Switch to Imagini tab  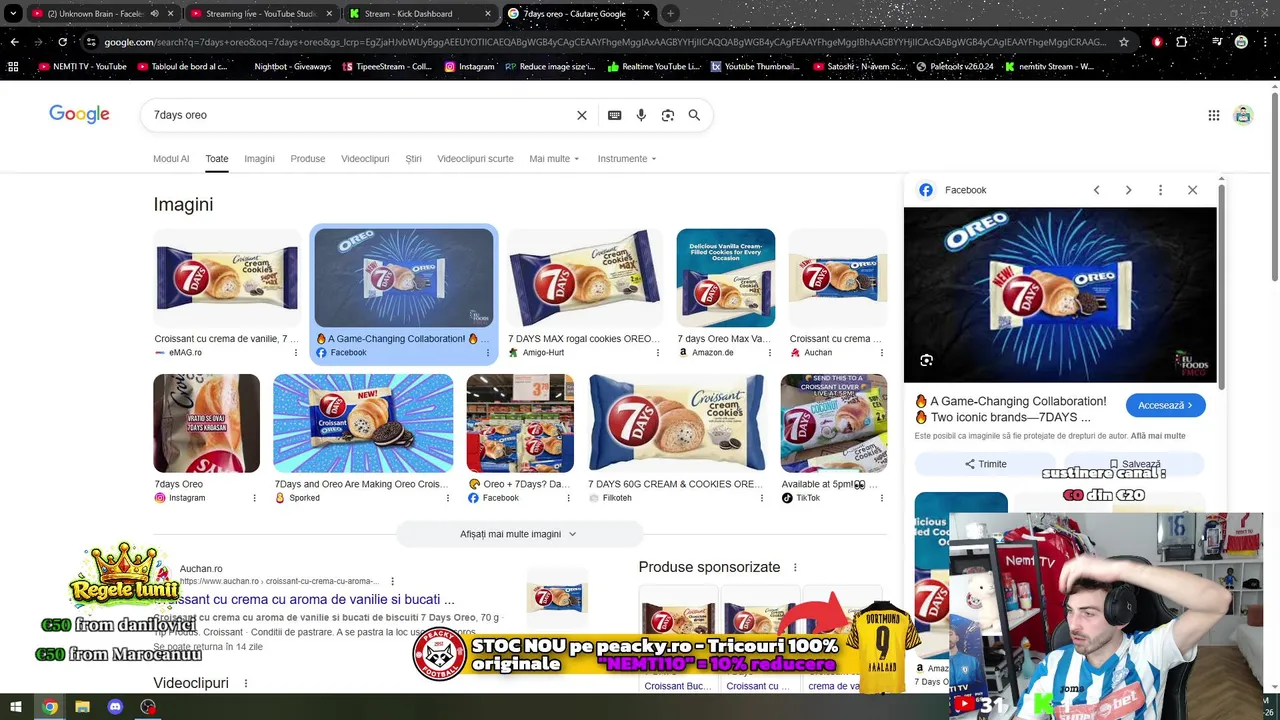click(x=259, y=159)
